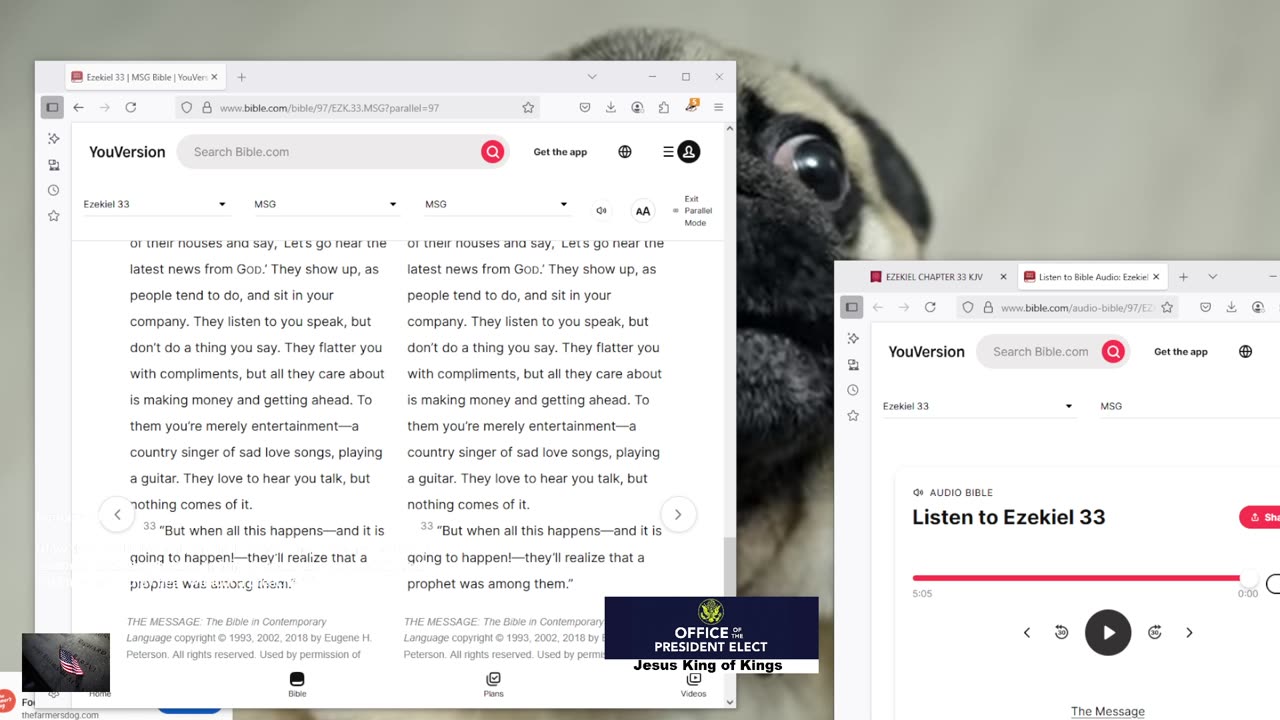1280x720 pixels.
Task: Click the red search icon in the right audio window
Action: pos(1113,352)
